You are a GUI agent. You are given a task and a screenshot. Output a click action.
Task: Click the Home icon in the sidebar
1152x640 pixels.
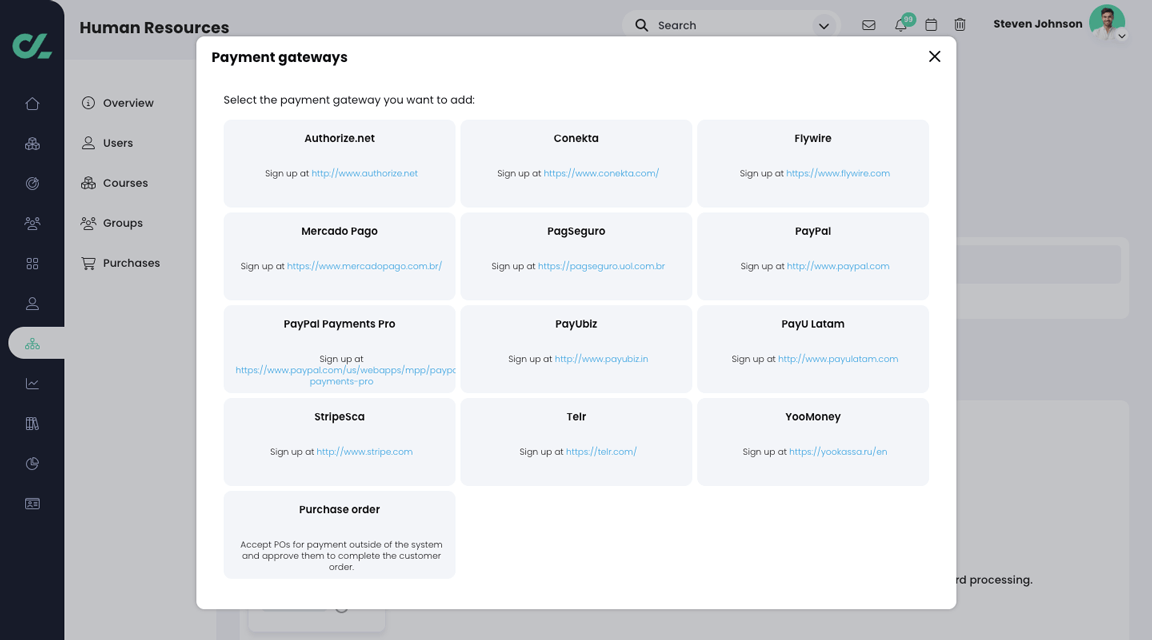point(32,103)
